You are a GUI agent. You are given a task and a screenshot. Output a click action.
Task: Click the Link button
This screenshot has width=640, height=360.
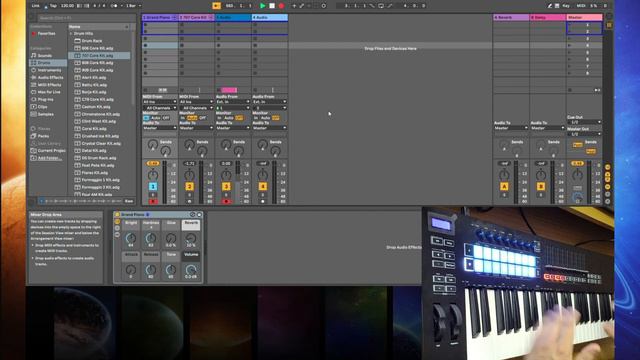click(36, 6)
